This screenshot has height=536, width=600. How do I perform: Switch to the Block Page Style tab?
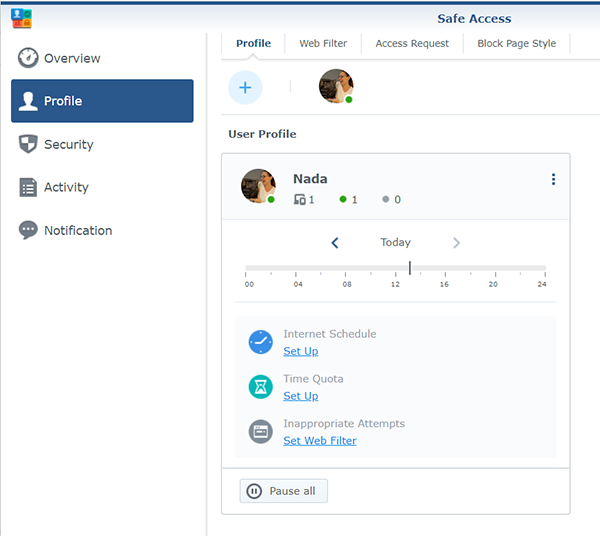pyautogui.click(x=516, y=44)
